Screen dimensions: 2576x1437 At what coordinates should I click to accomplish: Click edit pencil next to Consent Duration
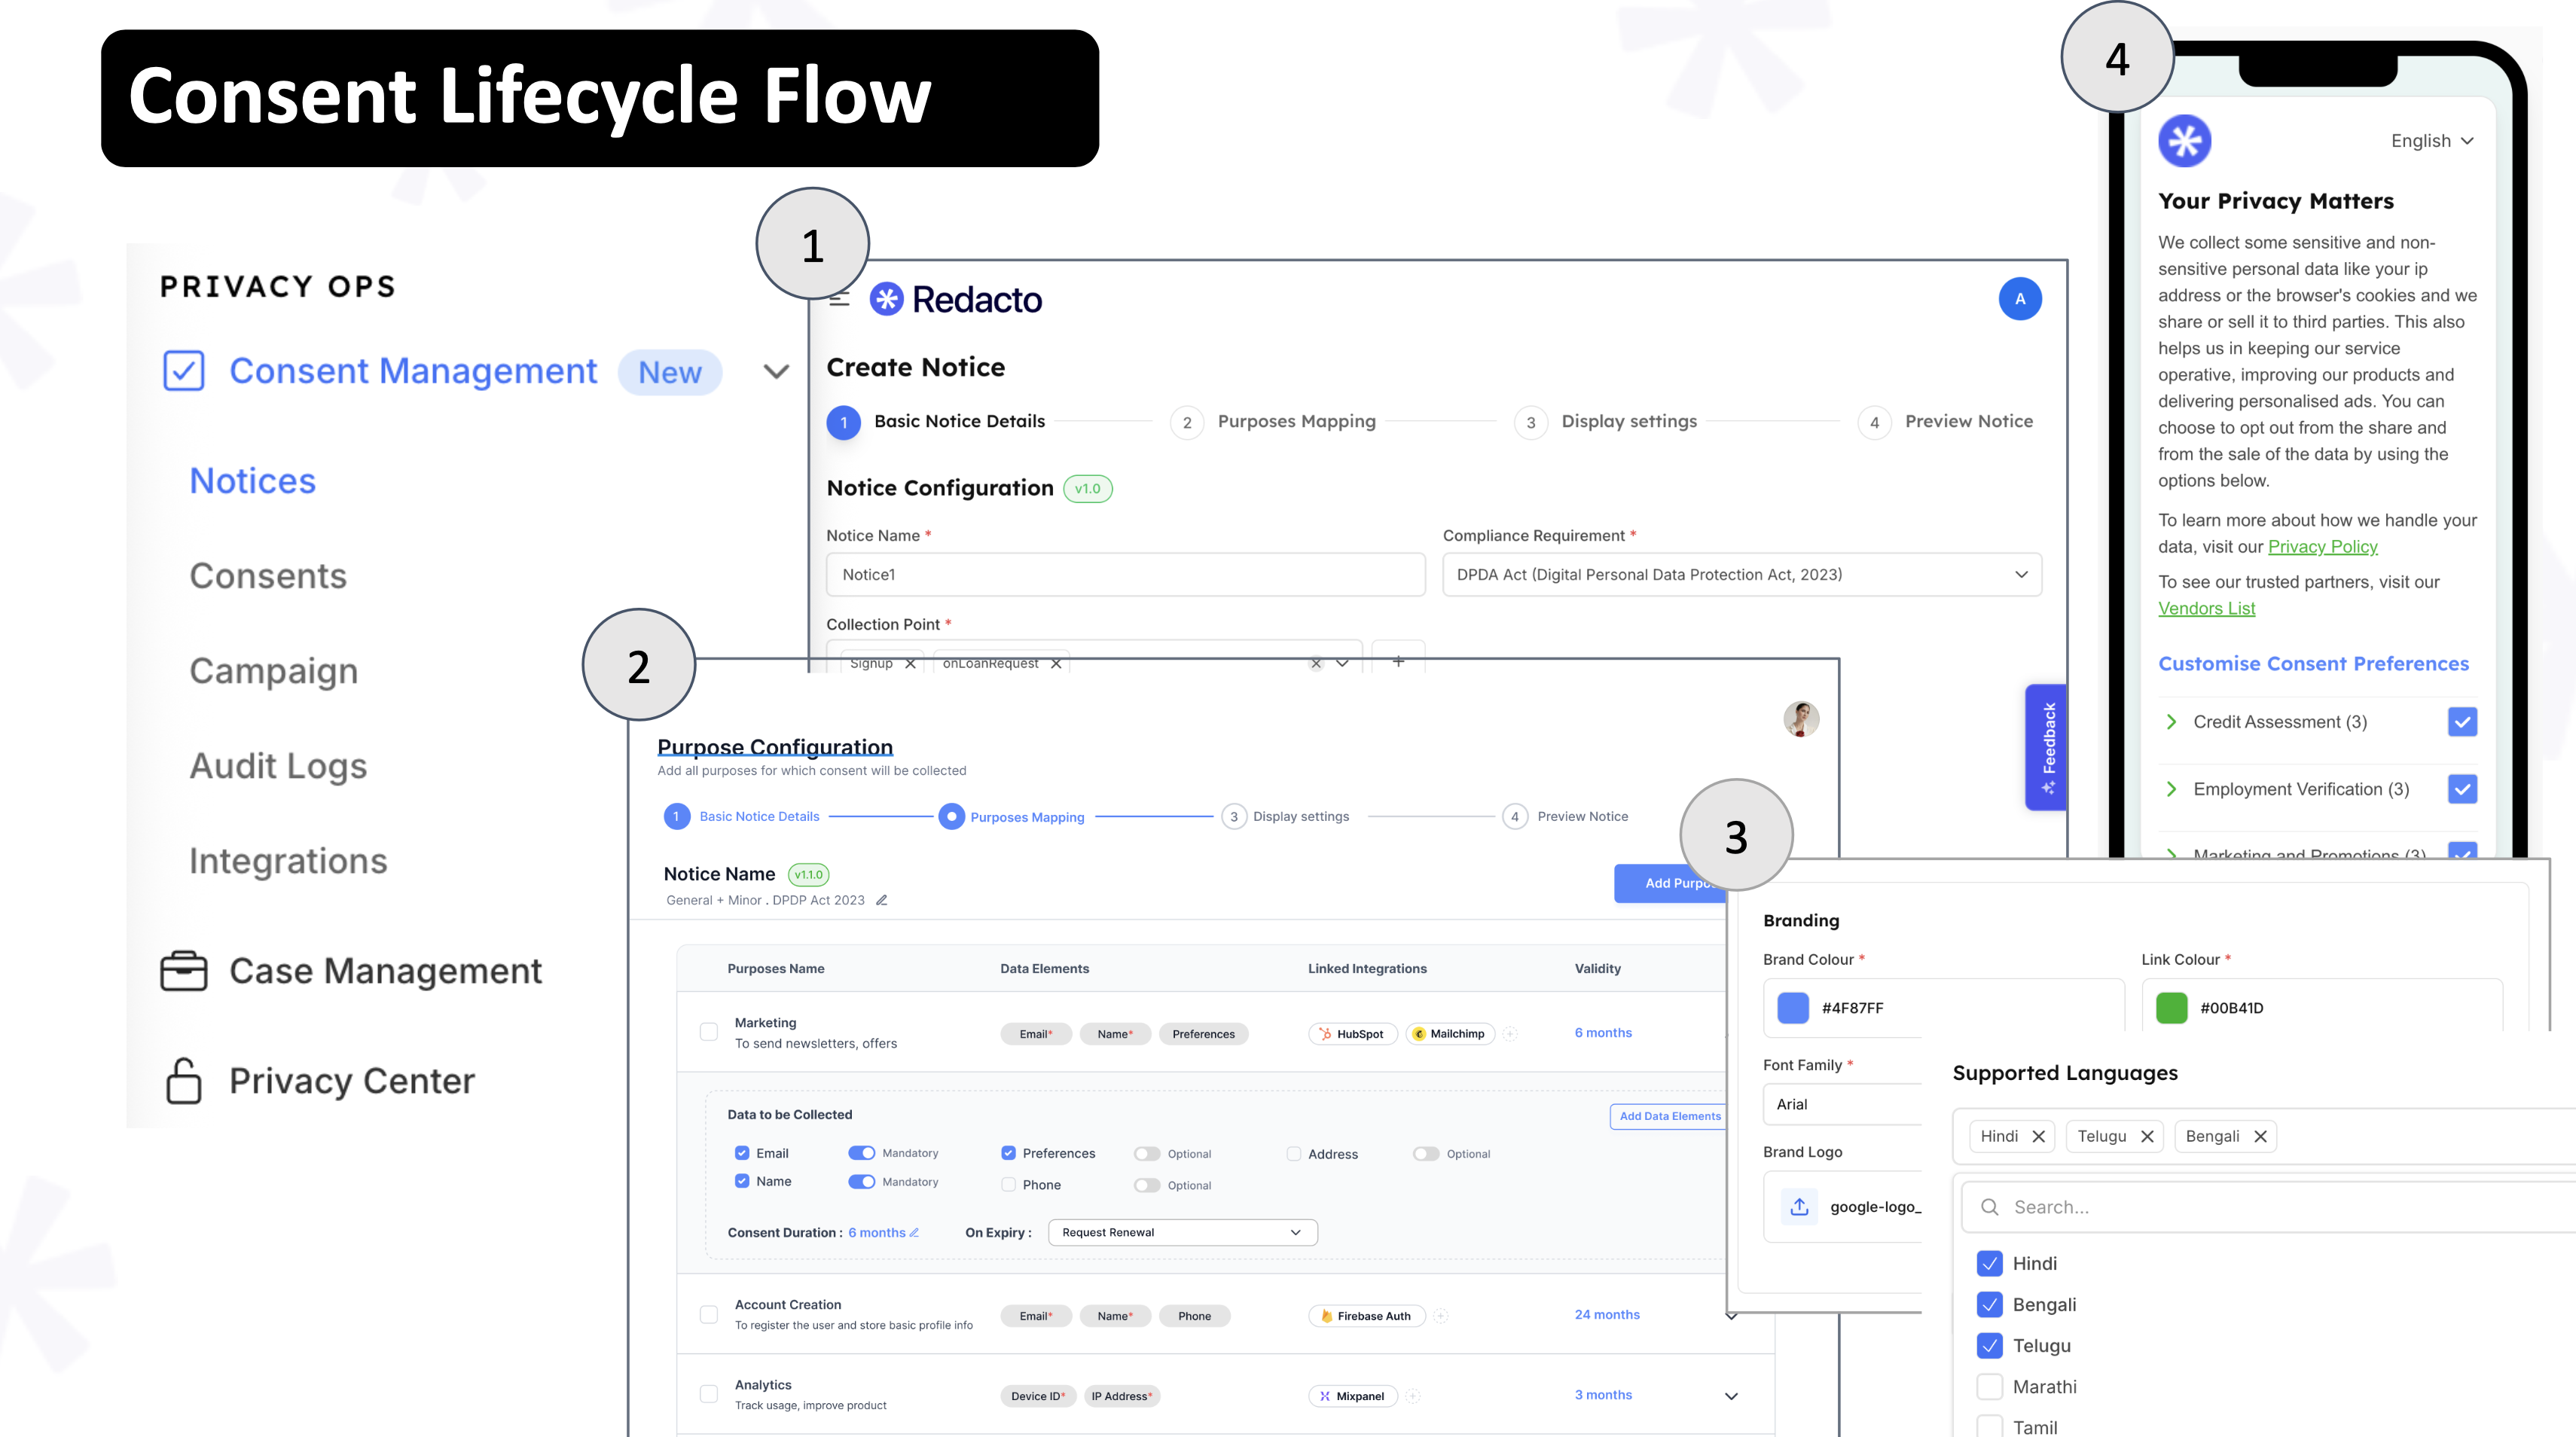(914, 1233)
